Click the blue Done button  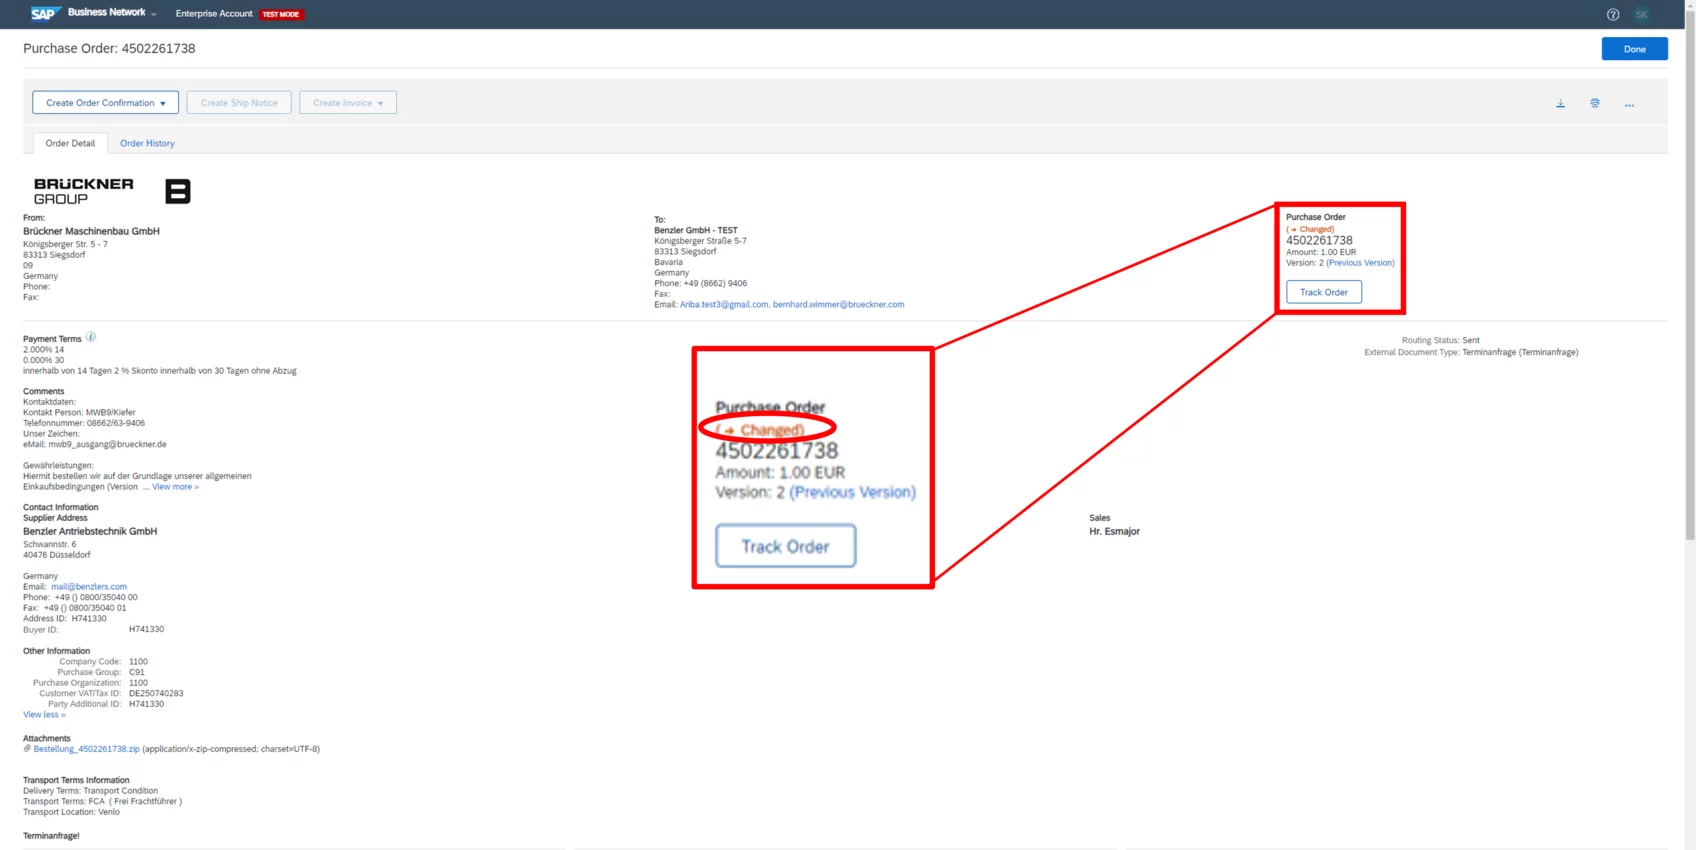coord(1634,49)
